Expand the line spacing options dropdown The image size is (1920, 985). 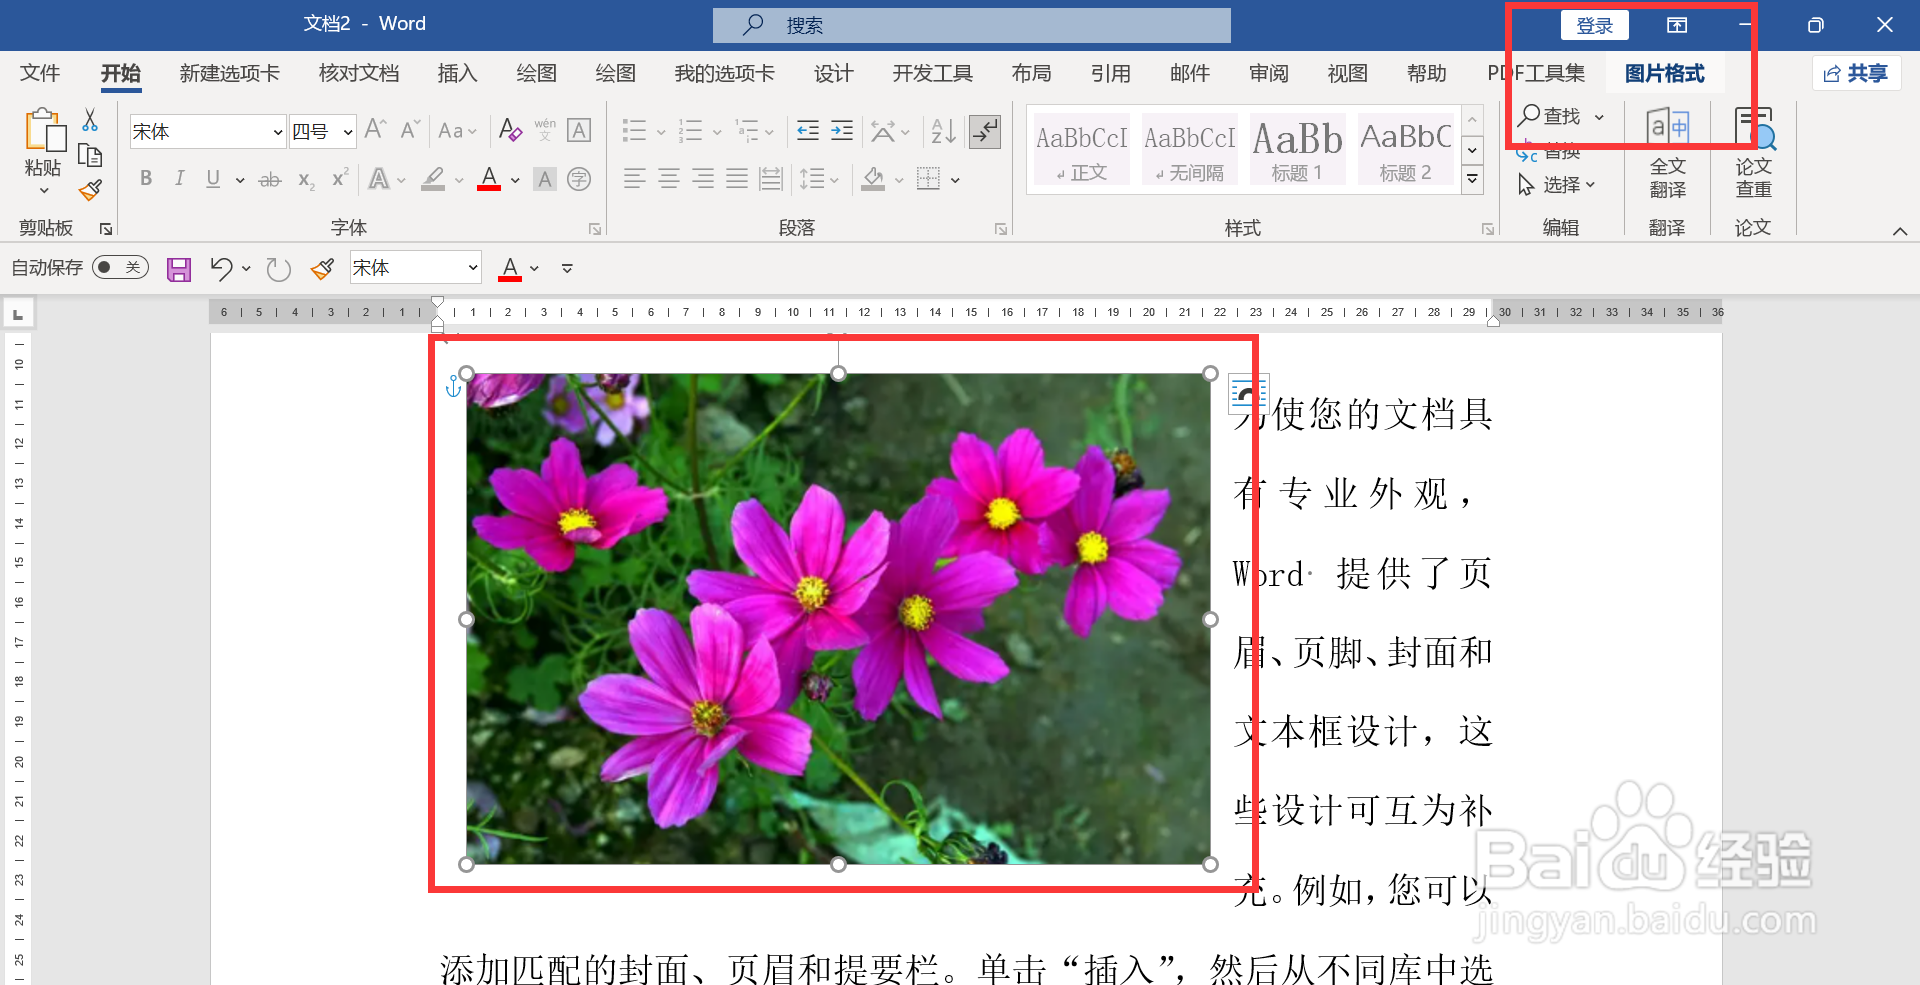coord(833,180)
